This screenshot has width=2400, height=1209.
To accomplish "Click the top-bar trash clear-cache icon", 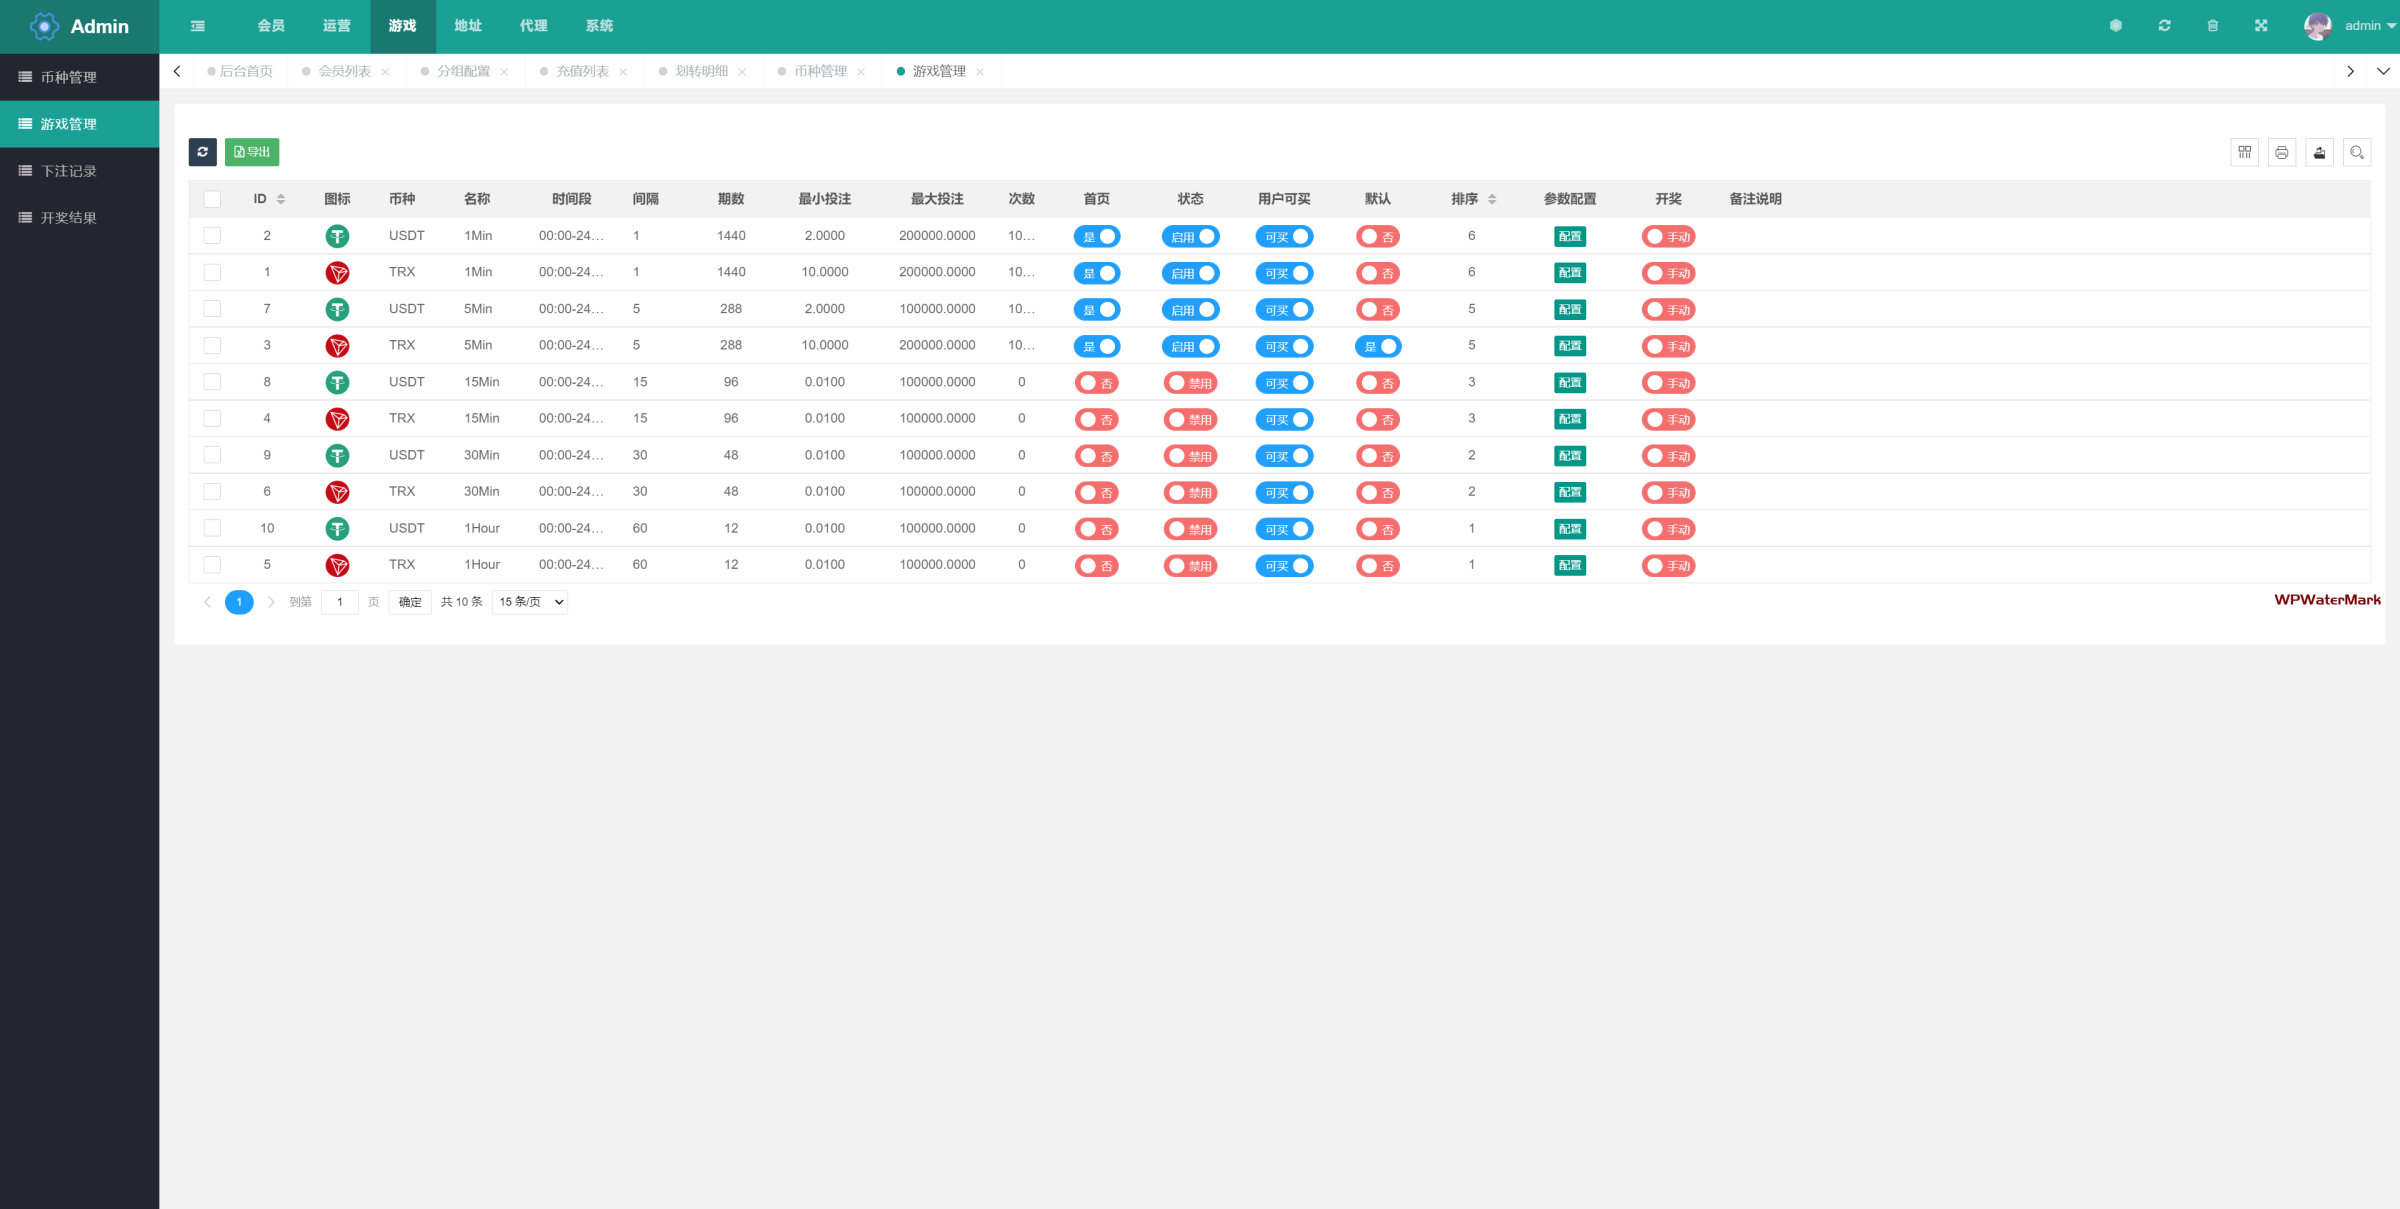I will pyautogui.click(x=2212, y=26).
